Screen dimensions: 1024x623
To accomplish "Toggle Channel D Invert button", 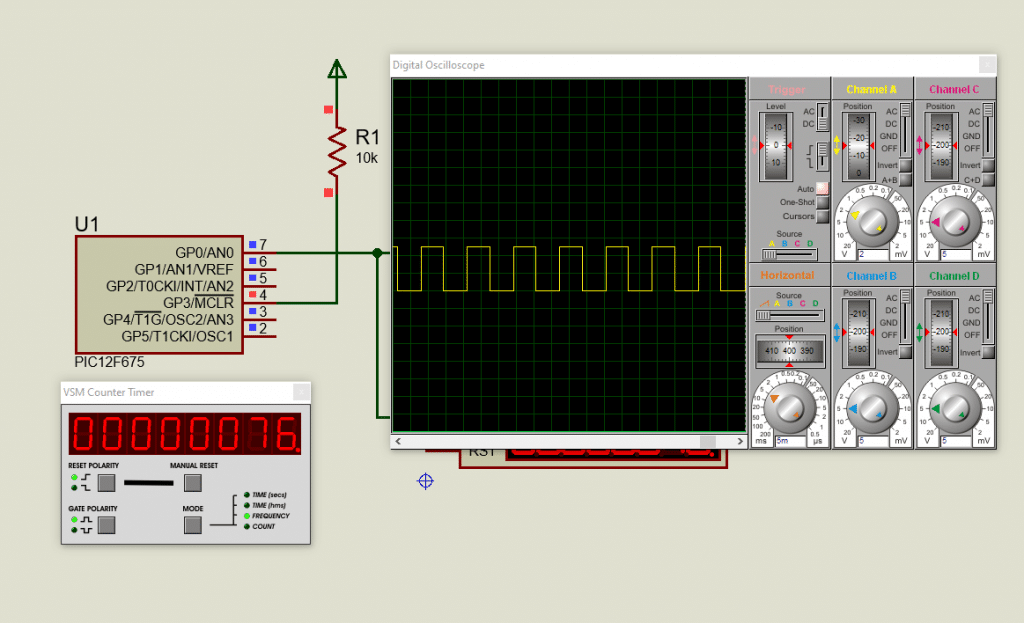I will click(x=988, y=352).
